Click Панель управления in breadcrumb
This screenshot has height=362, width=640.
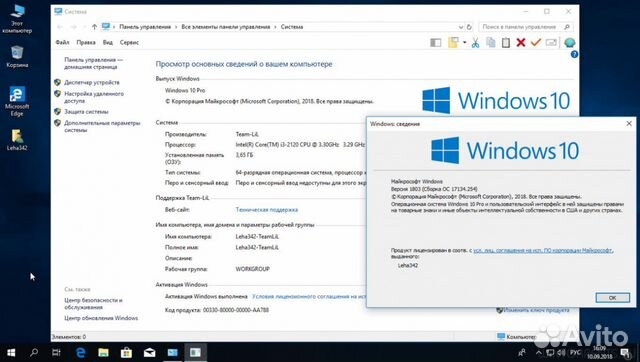tap(145, 27)
